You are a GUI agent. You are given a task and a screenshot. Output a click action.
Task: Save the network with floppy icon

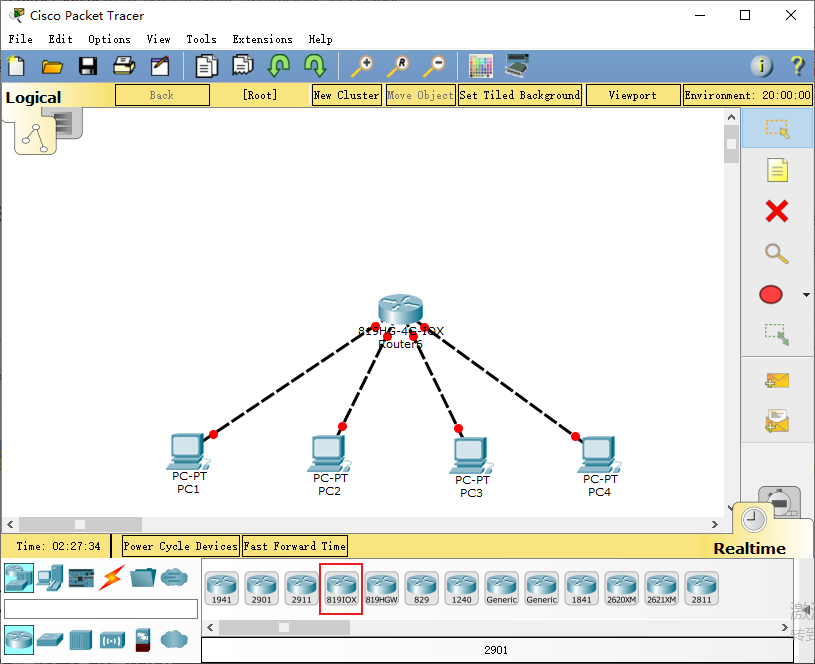click(88, 66)
